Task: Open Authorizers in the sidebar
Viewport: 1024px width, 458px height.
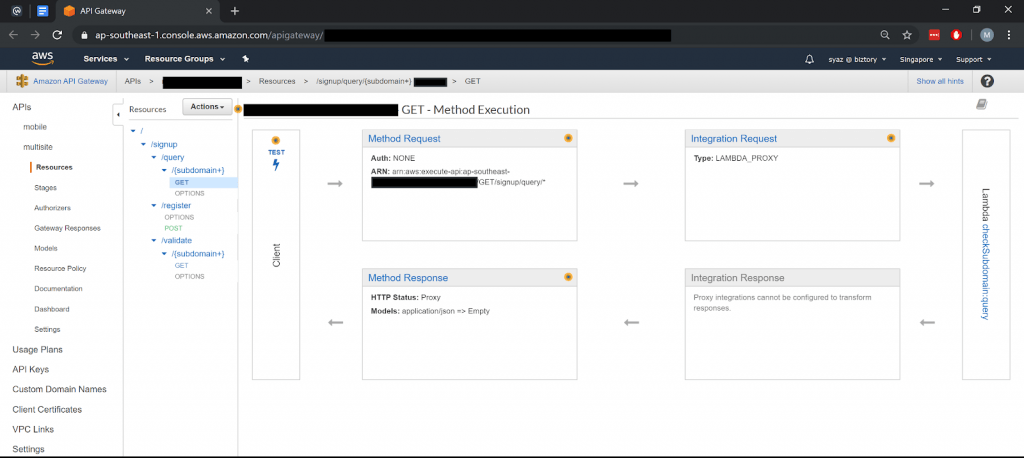Action: click(52, 208)
